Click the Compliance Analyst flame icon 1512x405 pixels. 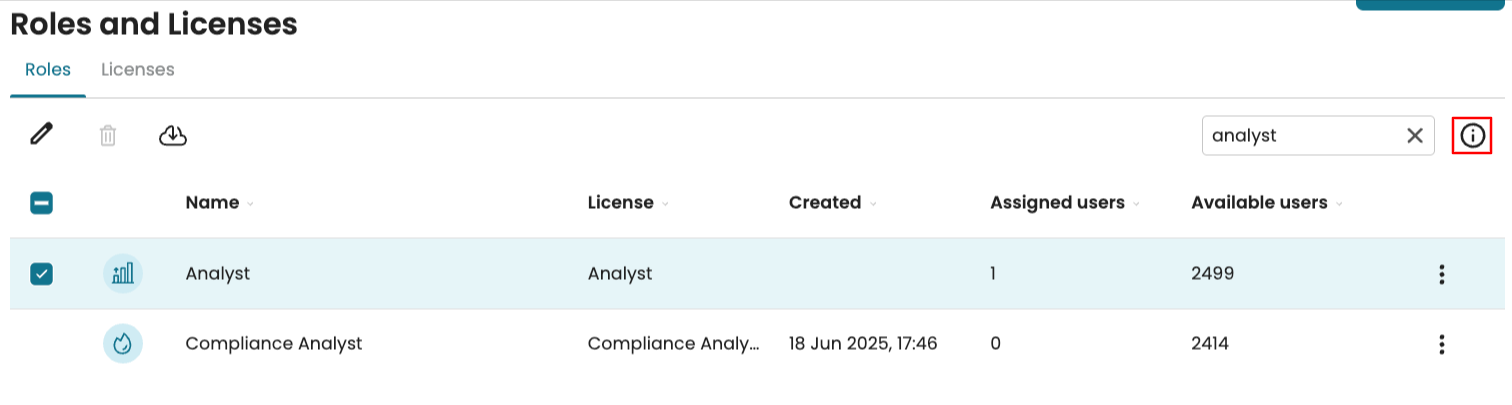coord(123,344)
